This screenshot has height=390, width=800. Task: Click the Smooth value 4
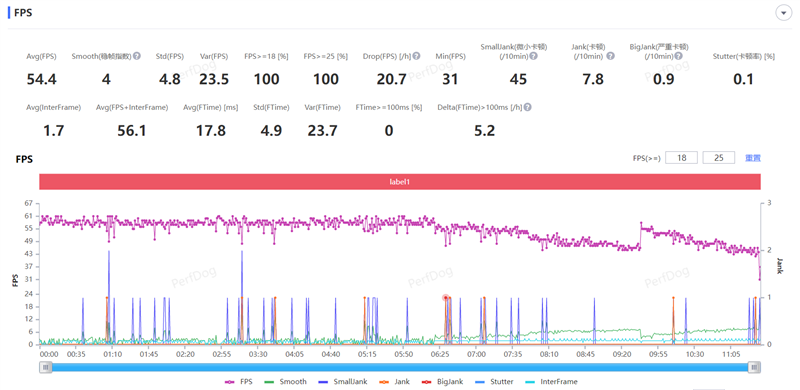(106, 79)
